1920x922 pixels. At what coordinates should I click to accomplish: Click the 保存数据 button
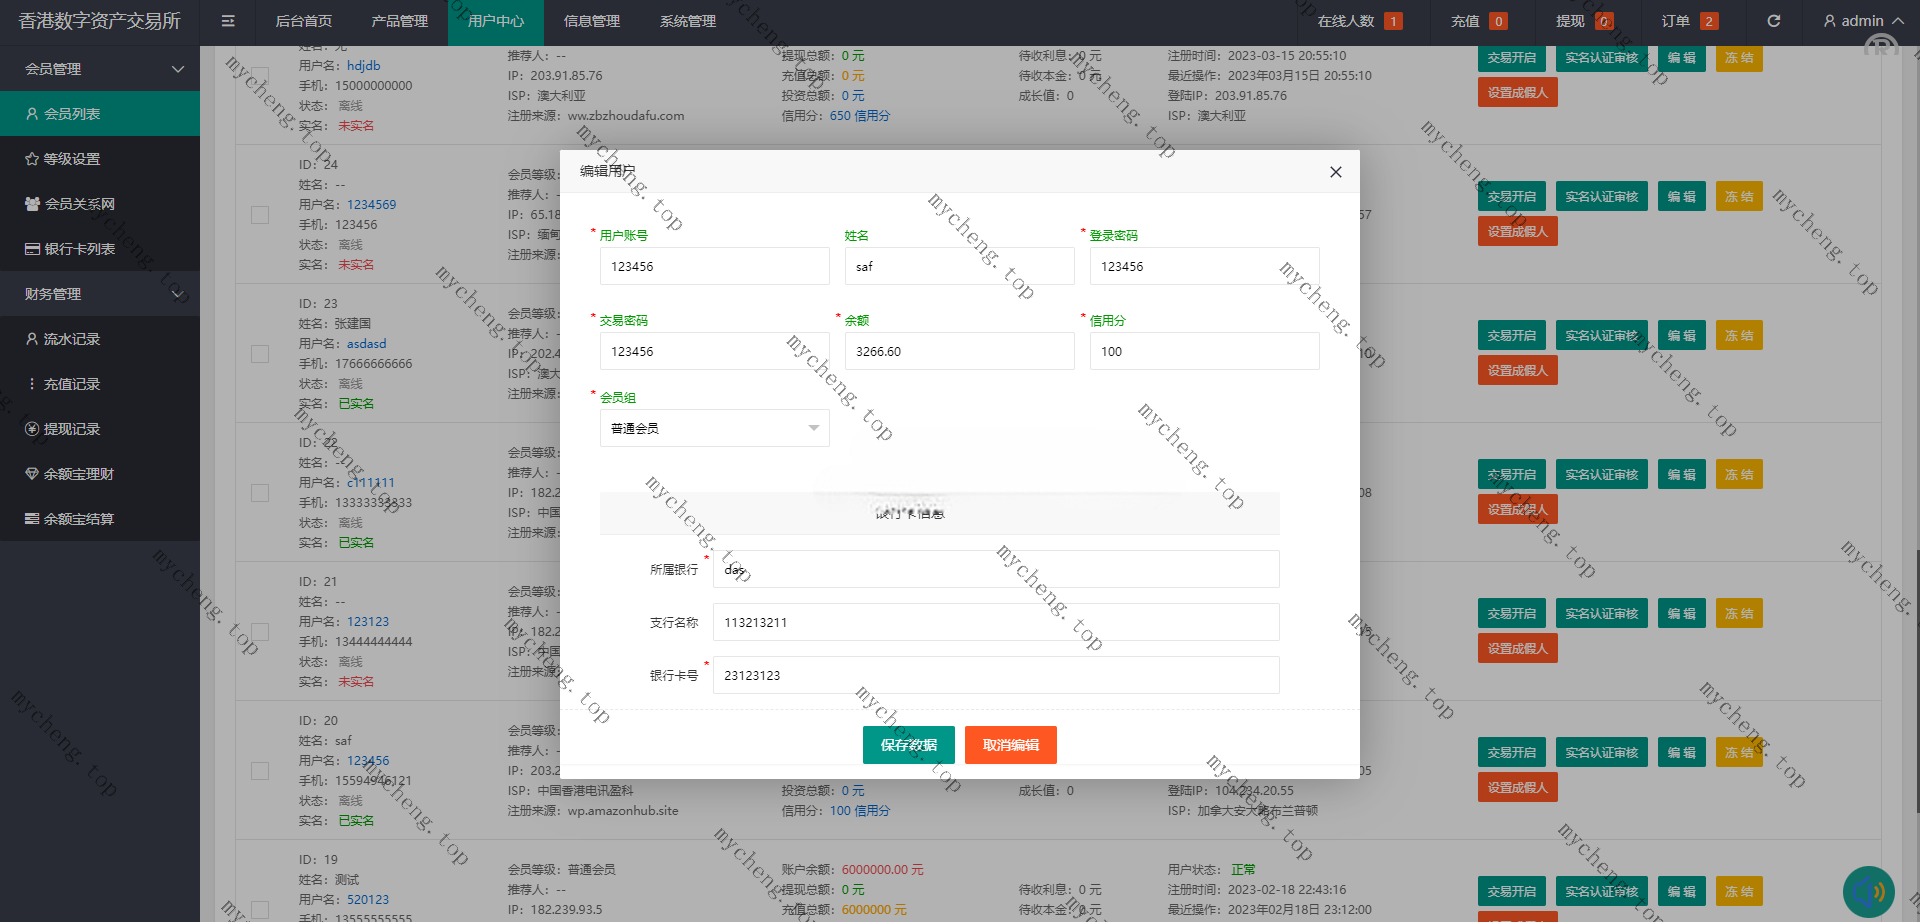point(908,745)
